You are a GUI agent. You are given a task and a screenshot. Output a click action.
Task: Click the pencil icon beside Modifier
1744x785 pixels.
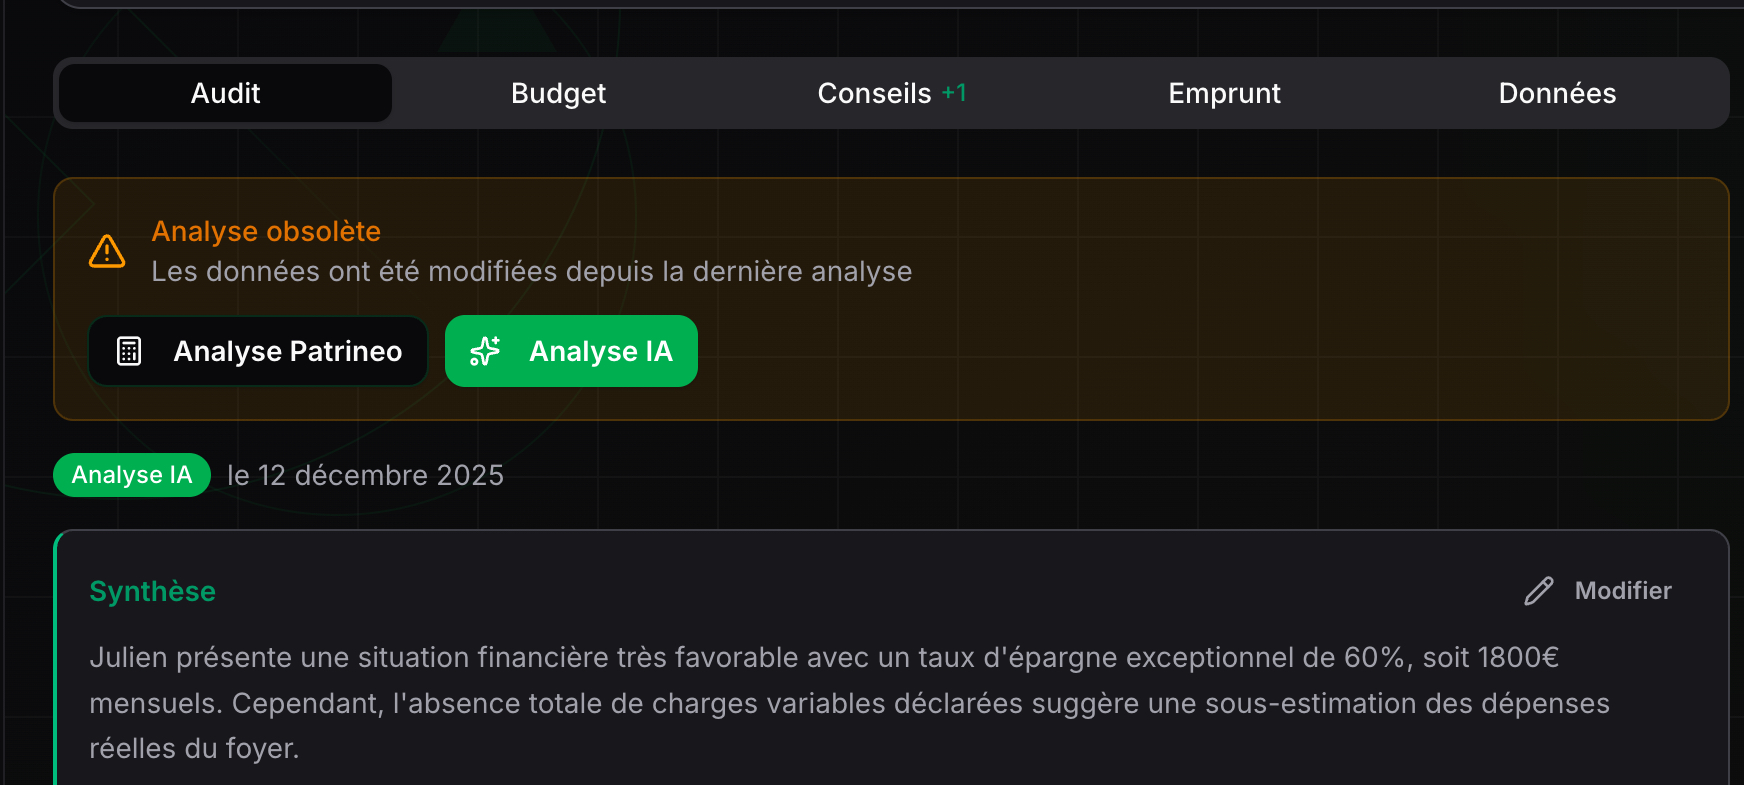coord(1537,590)
